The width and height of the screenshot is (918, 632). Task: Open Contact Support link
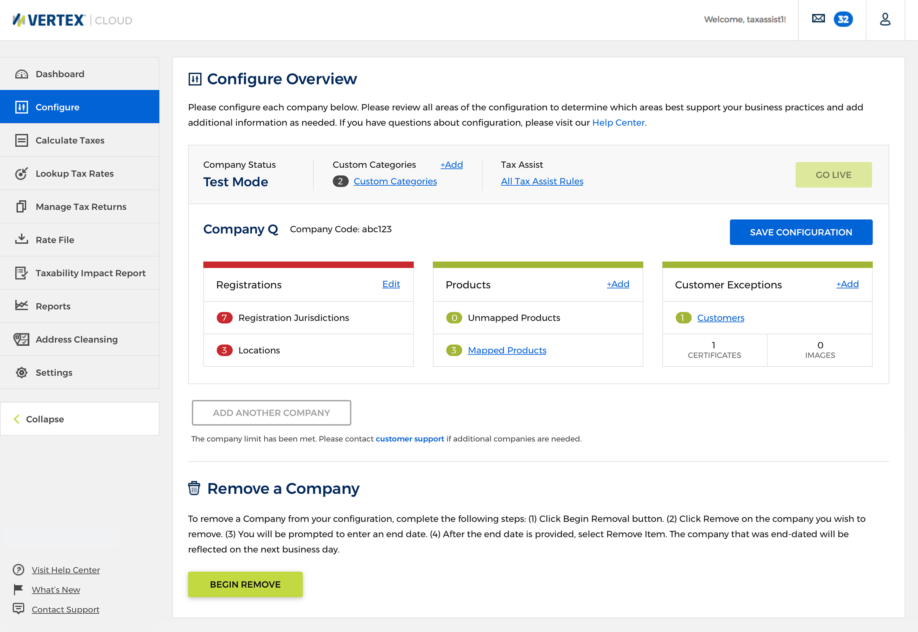click(x=66, y=609)
